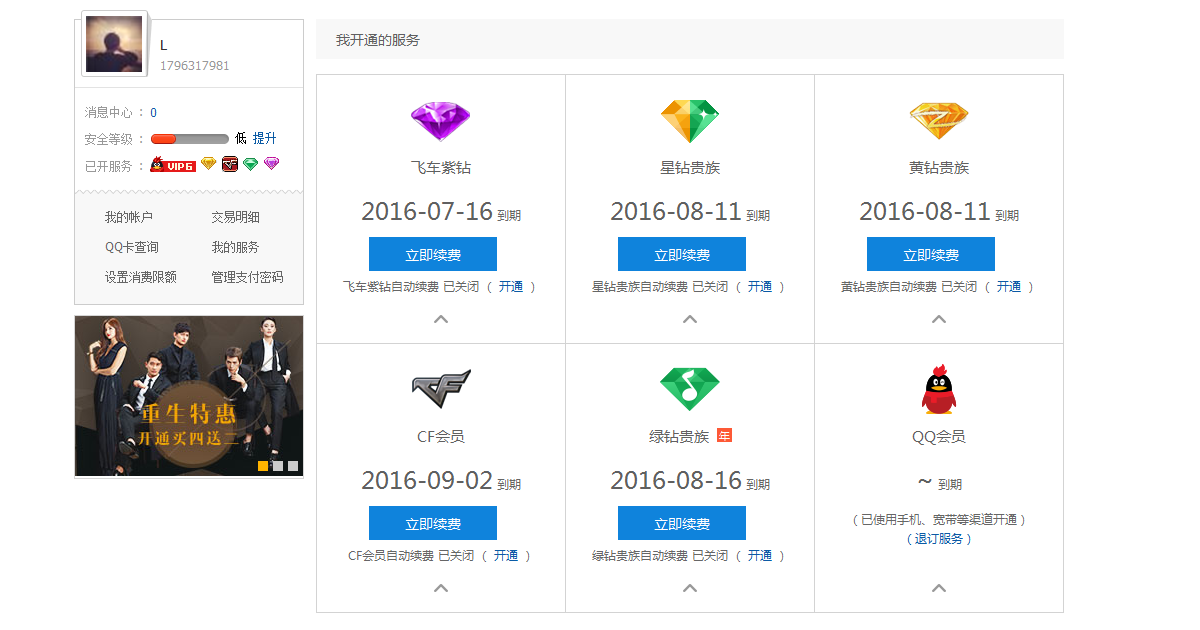Select the first orange banner indicator dot

pyautogui.click(x=263, y=466)
